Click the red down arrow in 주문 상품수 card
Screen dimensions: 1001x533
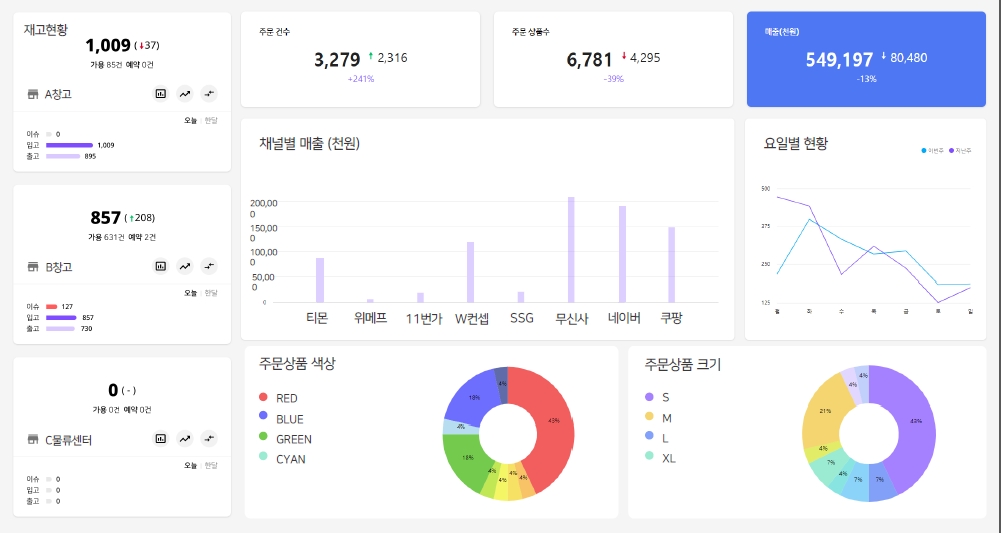pos(624,56)
